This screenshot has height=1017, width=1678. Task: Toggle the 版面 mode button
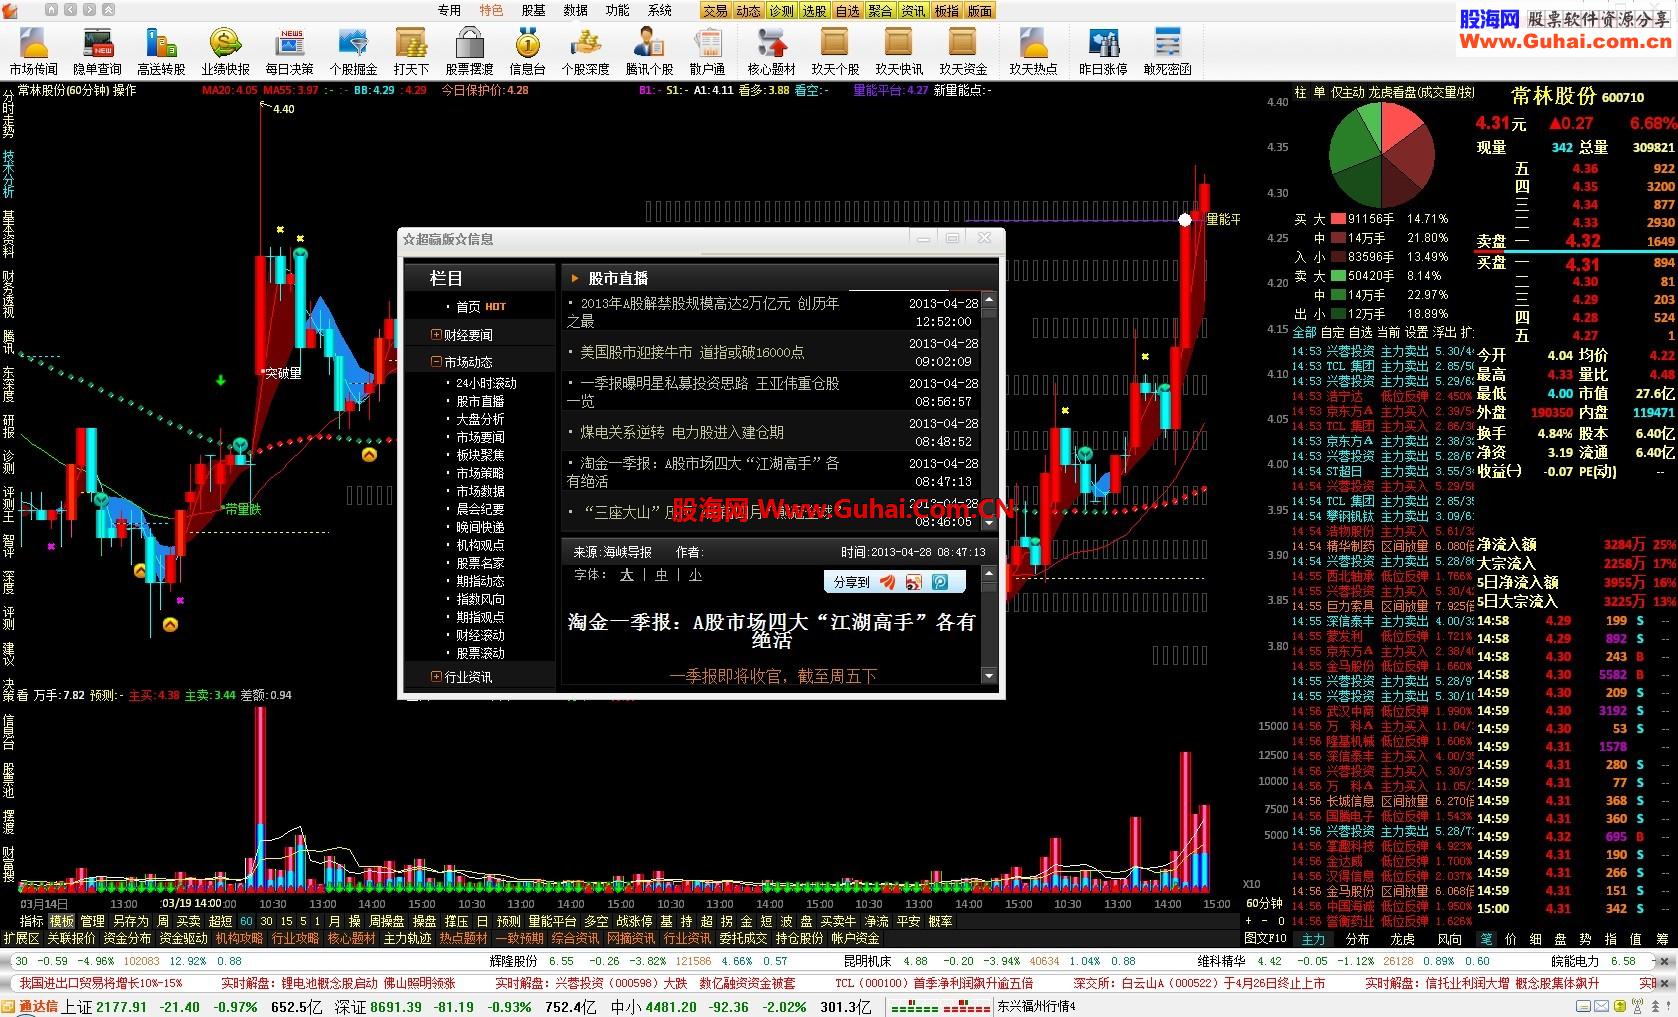pyautogui.click(x=979, y=11)
